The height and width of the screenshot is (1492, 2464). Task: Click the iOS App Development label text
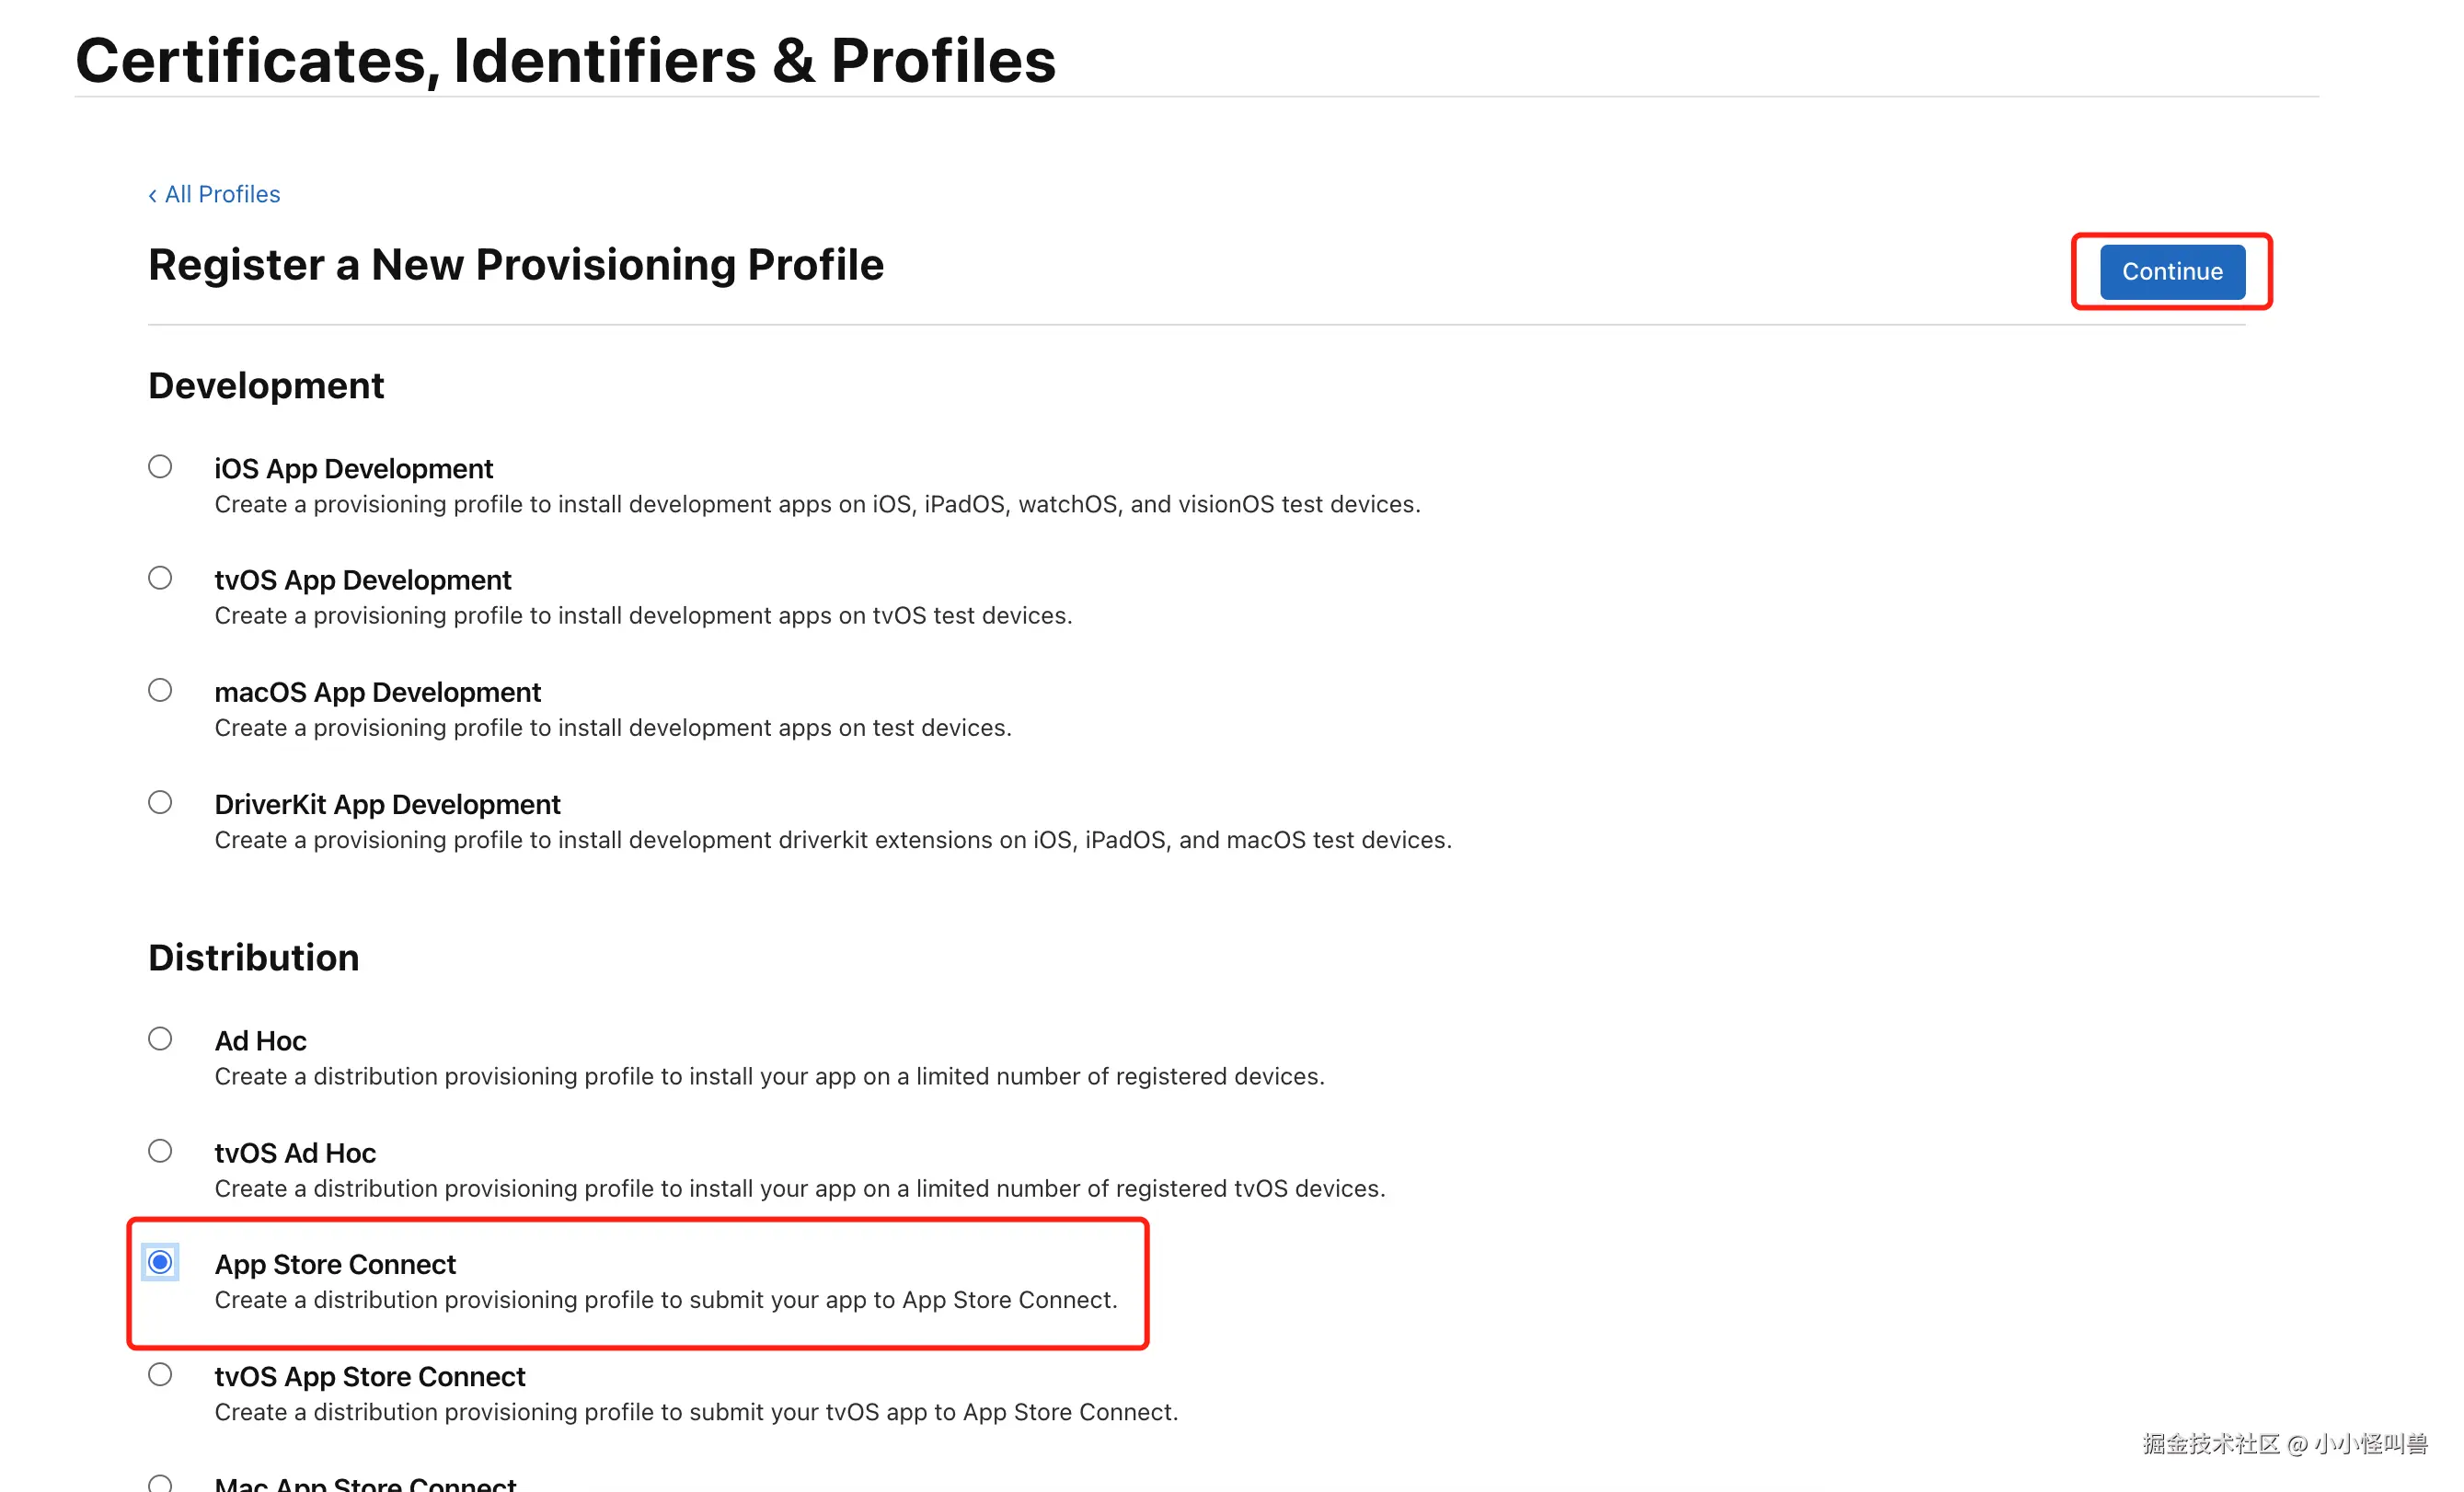click(x=354, y=469)
